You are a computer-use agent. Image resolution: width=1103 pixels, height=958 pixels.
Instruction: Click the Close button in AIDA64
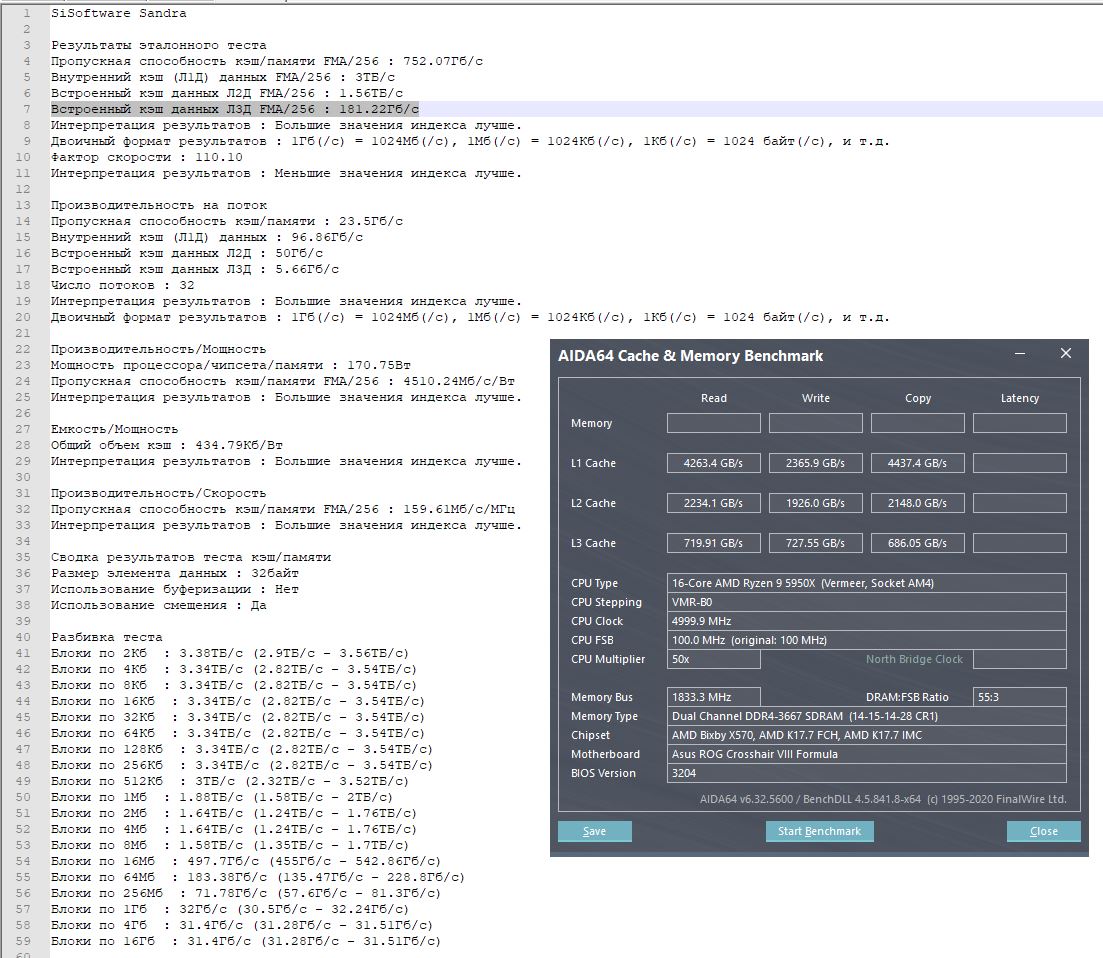tap(1043, 831)
